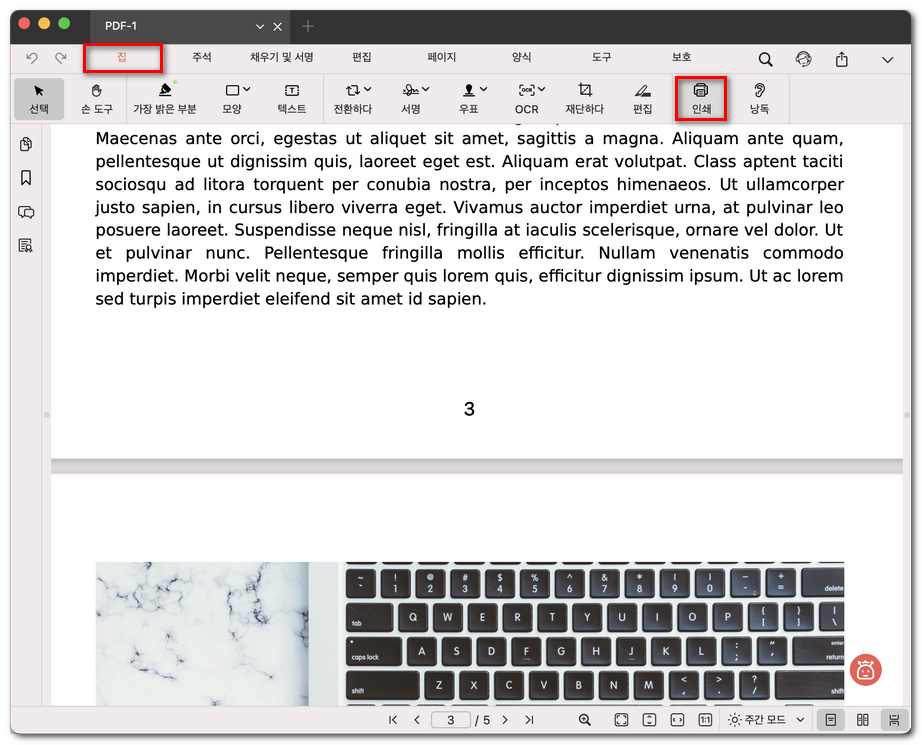
Task: Open the comments sidebar panel
Action: click(x=26, y=212)
